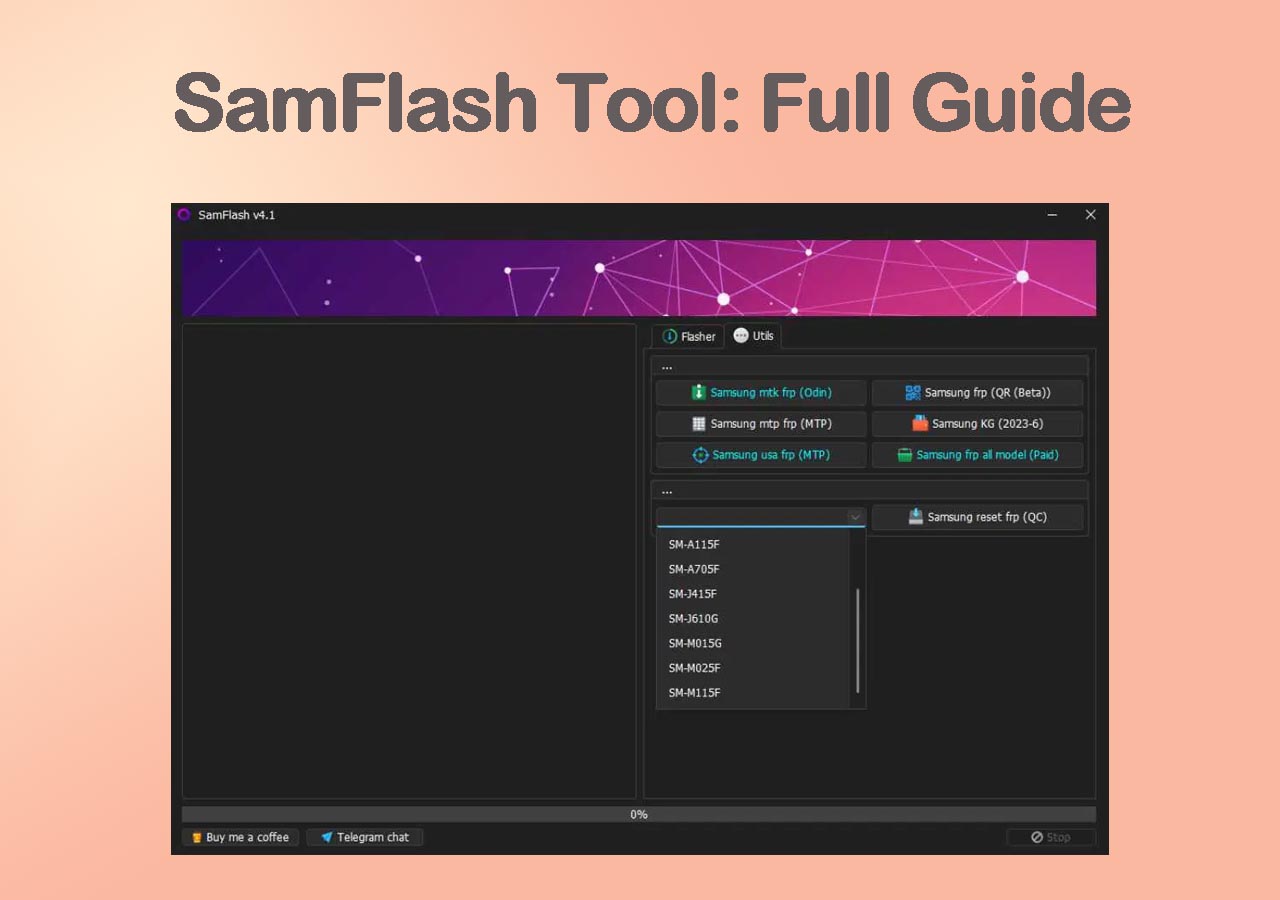The image size is (1280, 900).
Task: Switch to the Flasher tab
Action: pyautogui.click(x=689, y=337)
